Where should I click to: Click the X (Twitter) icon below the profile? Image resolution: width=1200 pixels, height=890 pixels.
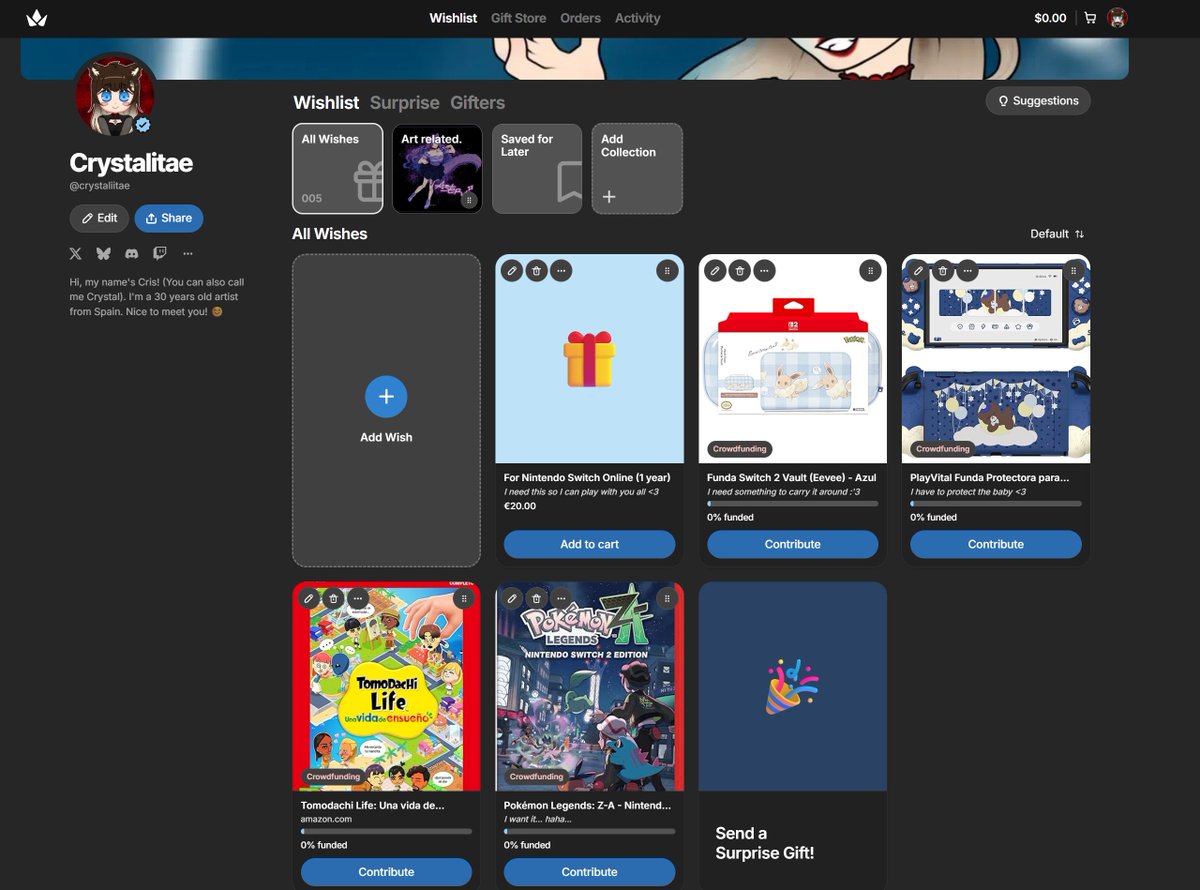[x=75, y=253]
